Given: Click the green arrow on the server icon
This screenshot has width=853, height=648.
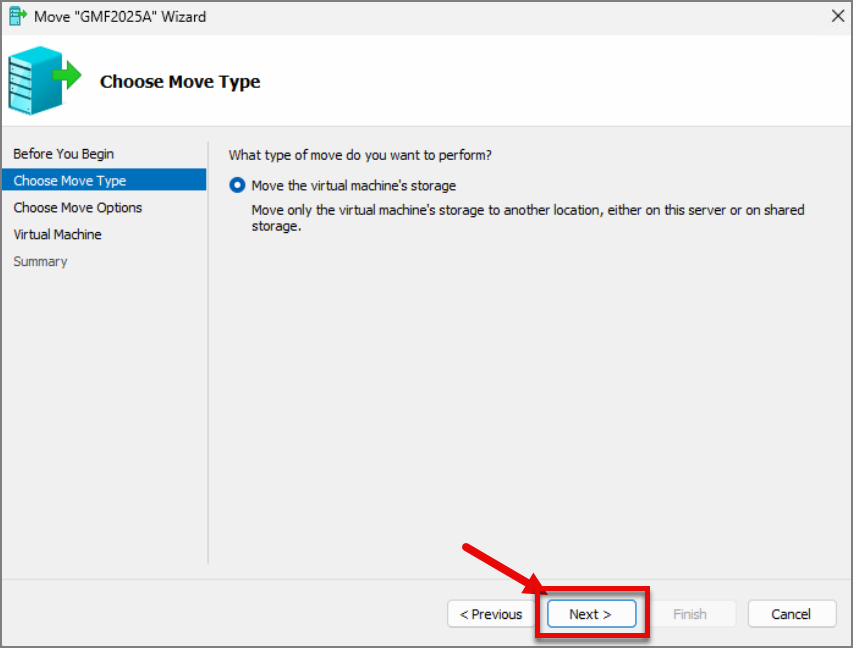Looking at the screenshot, I should coord(67,75).
